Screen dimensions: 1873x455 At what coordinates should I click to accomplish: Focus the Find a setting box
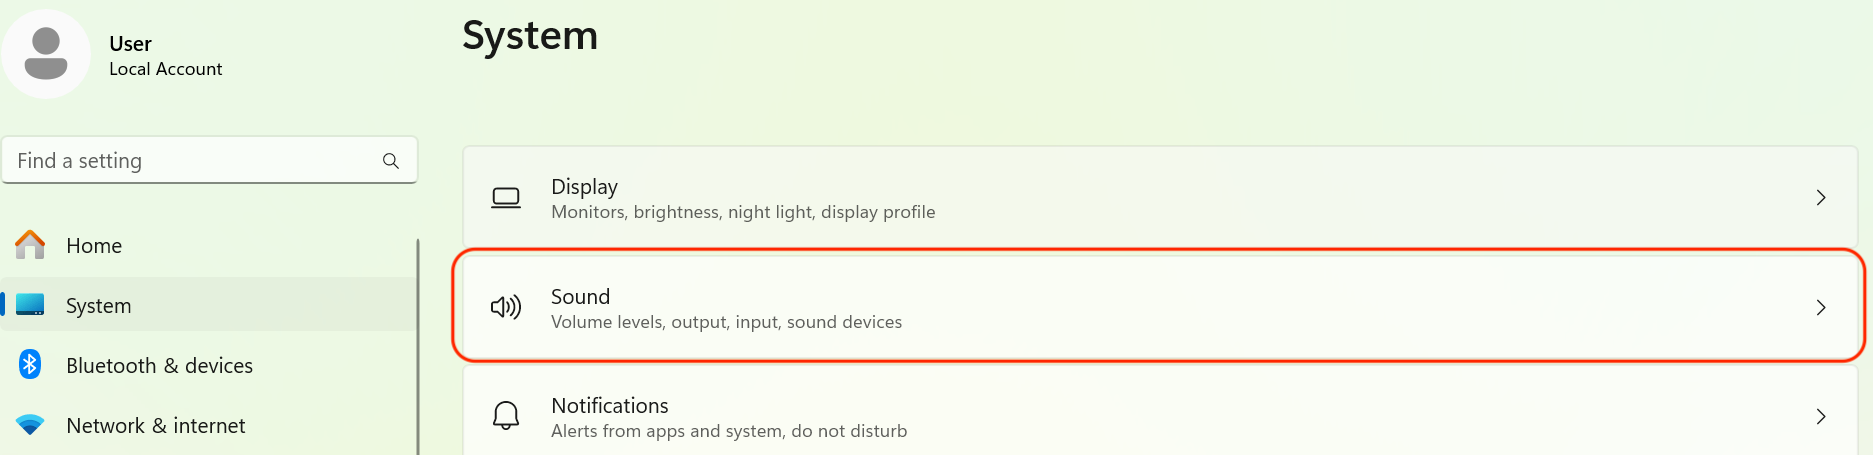(210, 160)
